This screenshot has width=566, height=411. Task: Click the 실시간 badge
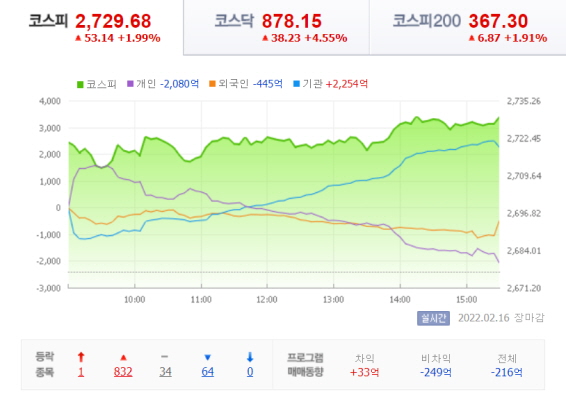[433, 318]
